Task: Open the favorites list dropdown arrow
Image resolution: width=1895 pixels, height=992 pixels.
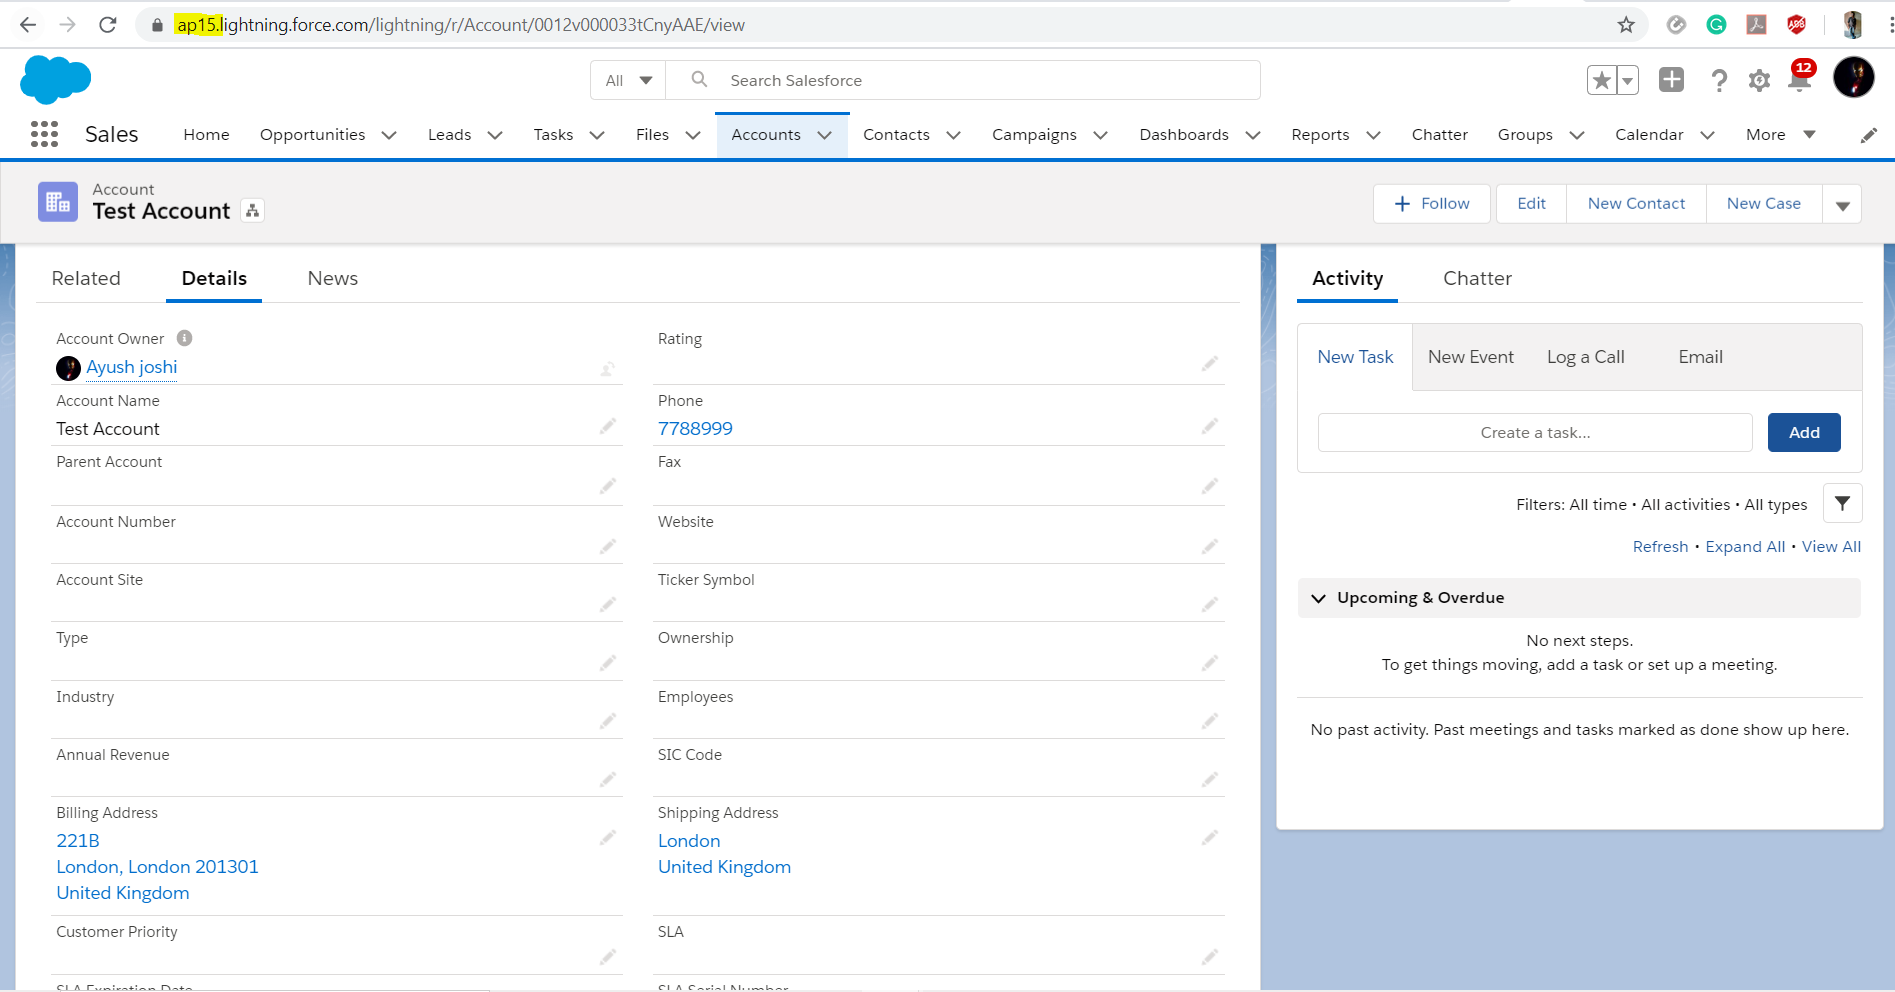Action: click(x=1627, y=80)
